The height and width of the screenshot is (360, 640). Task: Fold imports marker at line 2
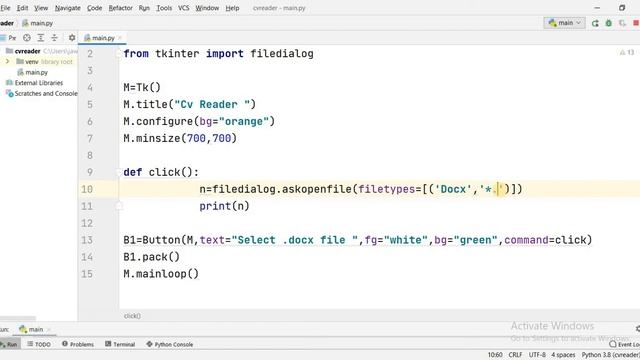[x=119, y=53]
